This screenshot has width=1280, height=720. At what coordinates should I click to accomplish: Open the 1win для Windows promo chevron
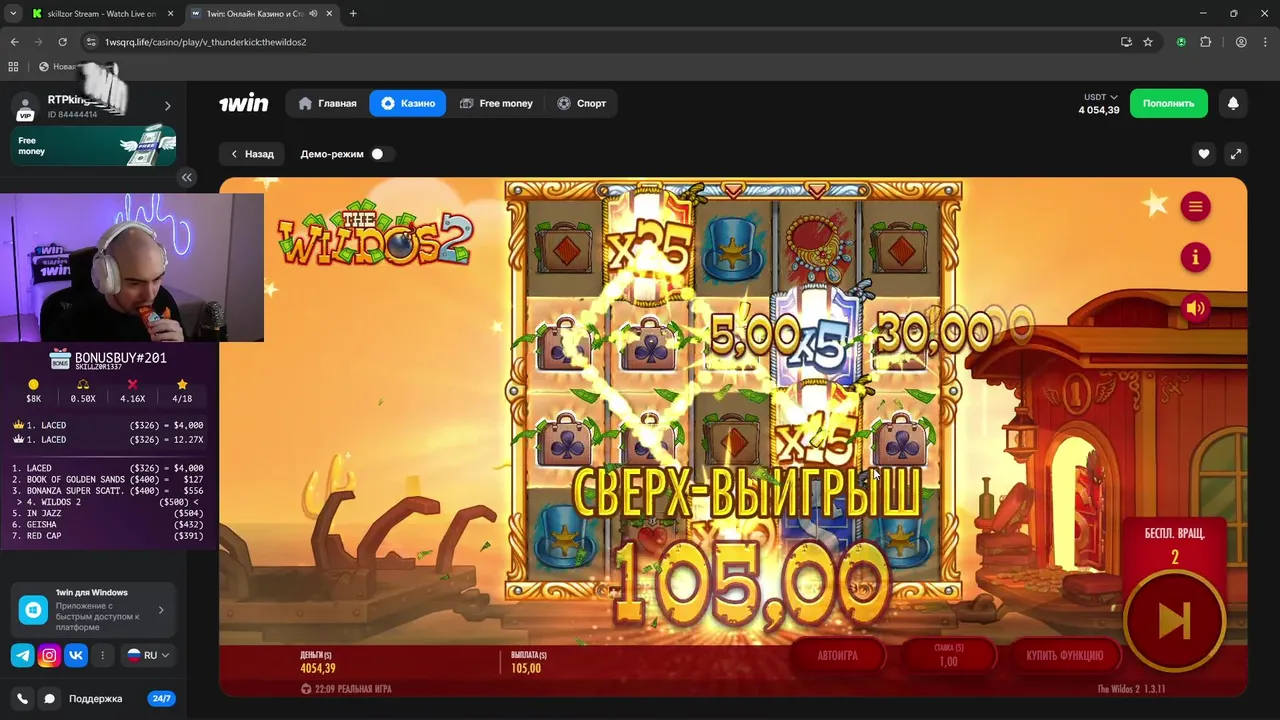pyautogui.click(x=161, y=609)
